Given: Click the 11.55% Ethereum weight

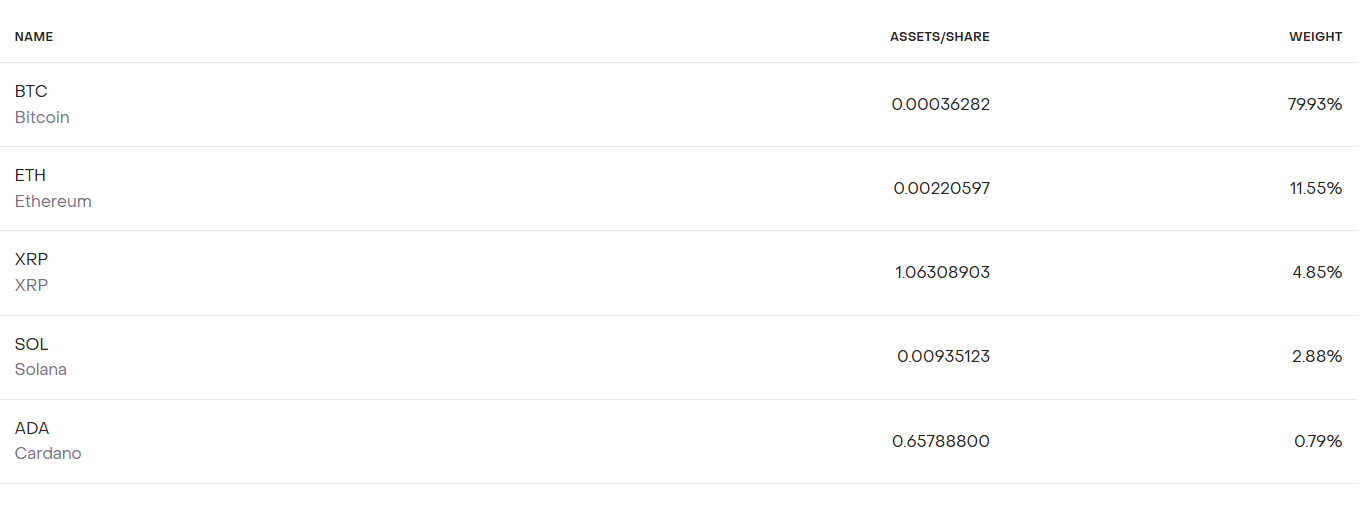Looking at the screenshot, I should click(x=1315, y=188).
